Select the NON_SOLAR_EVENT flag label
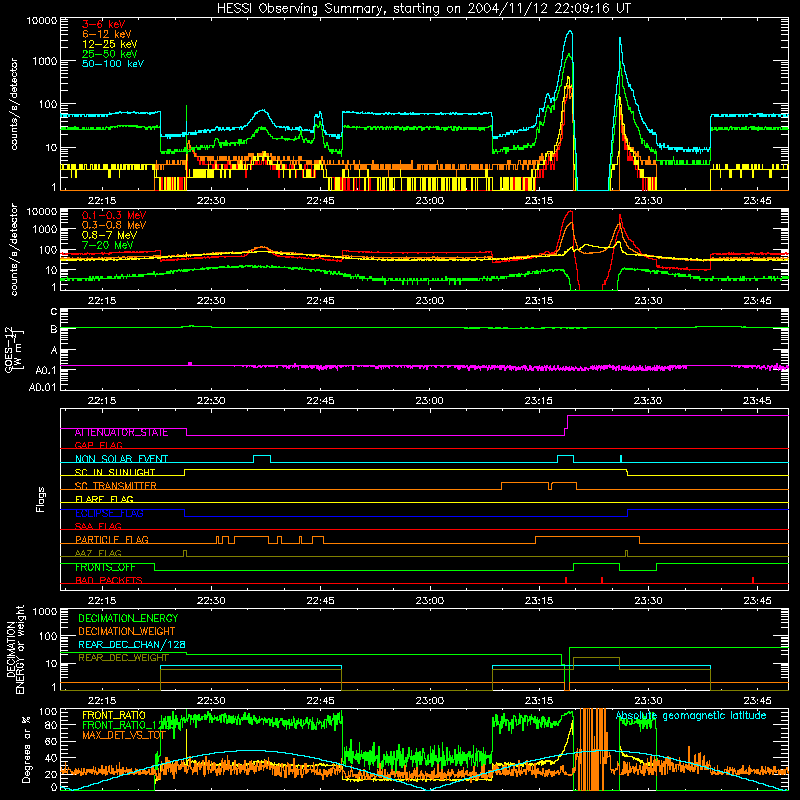 pyautogui.click(x=121, y=459)
